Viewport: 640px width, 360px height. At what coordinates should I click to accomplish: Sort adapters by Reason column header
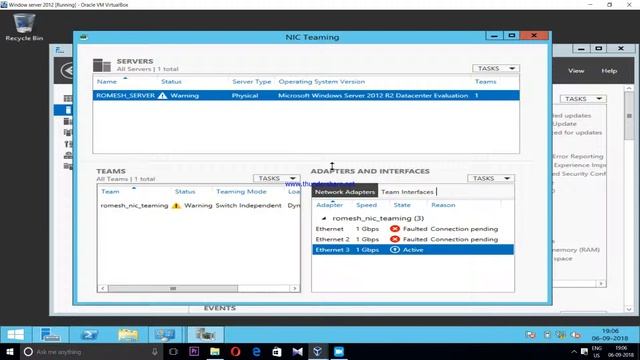[x=443, y=205]
